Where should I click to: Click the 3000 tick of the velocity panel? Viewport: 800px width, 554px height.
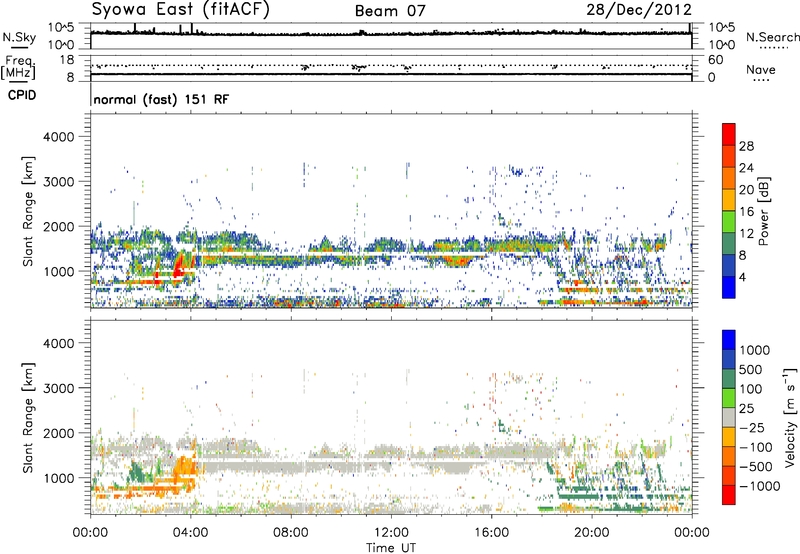click(x=58, y=388)
